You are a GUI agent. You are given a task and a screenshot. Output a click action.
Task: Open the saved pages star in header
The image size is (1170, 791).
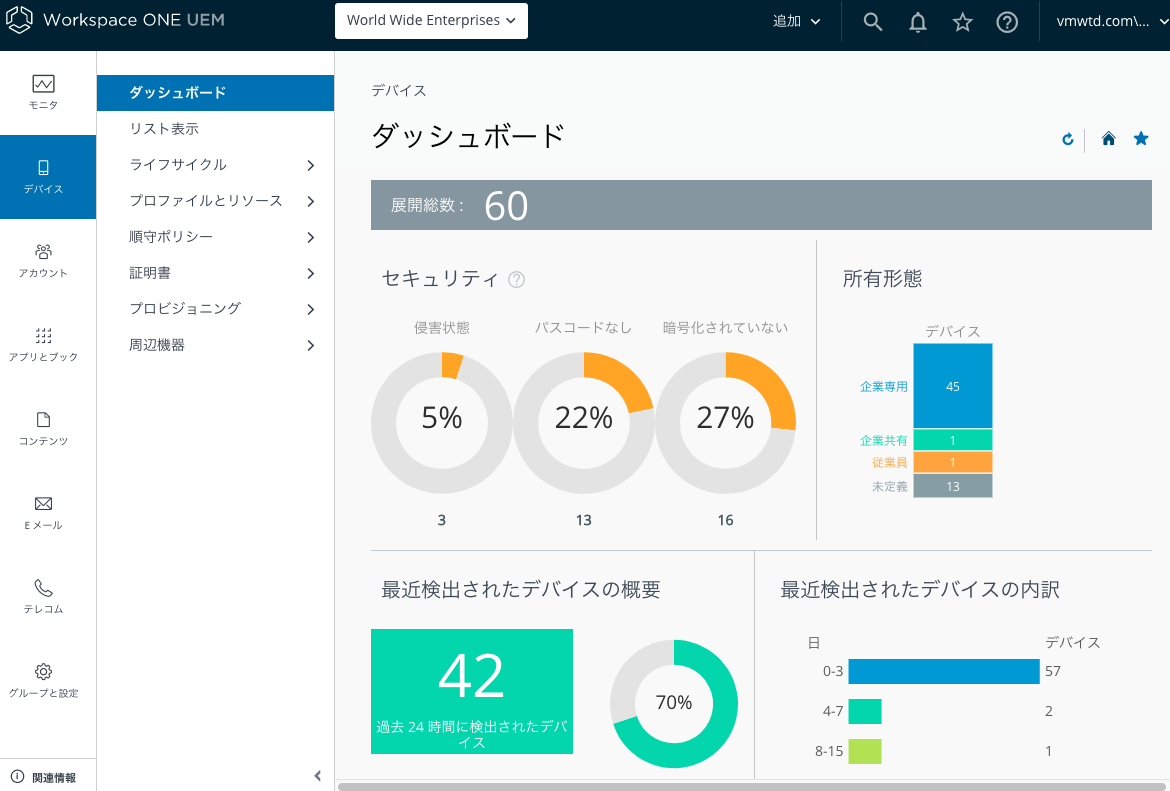pos(963,22)
